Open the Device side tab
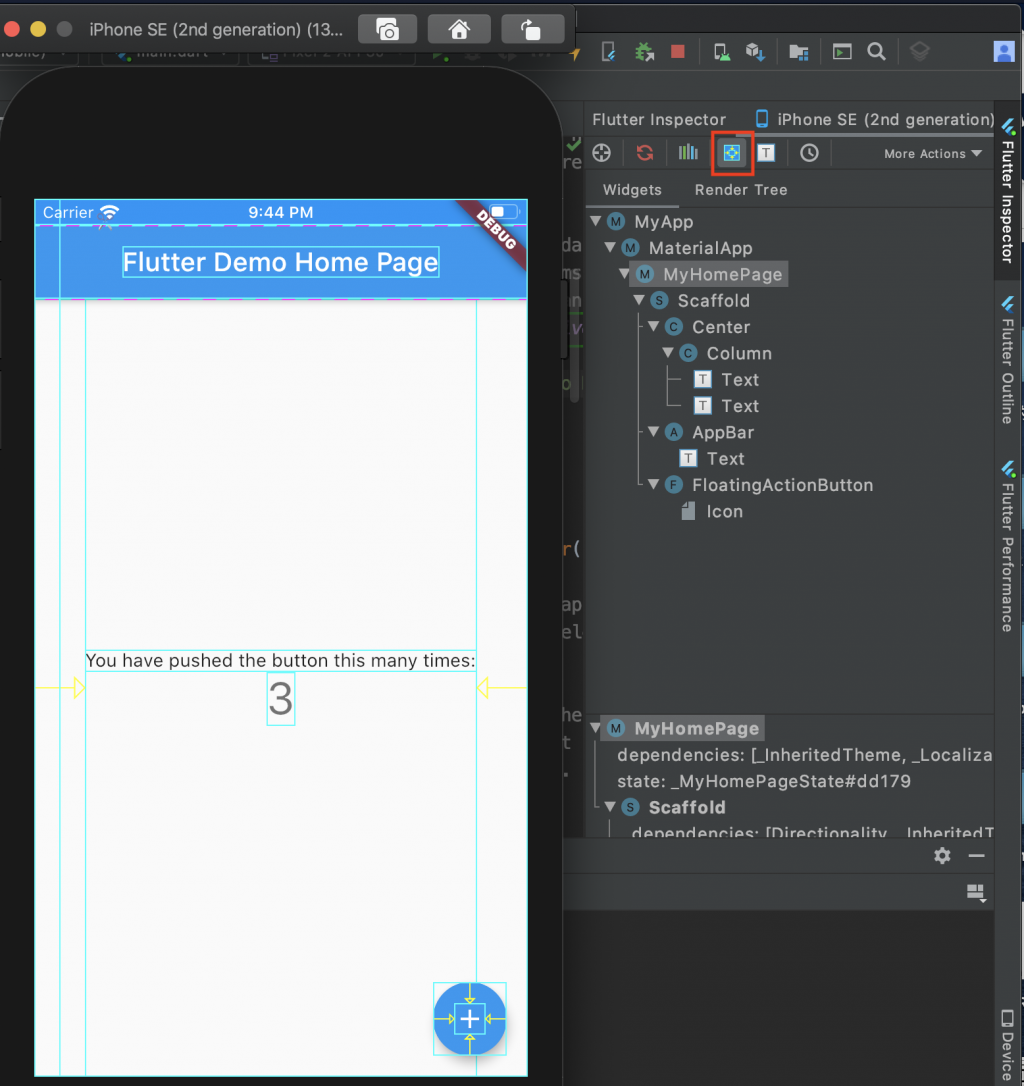 [1008, 1044]
